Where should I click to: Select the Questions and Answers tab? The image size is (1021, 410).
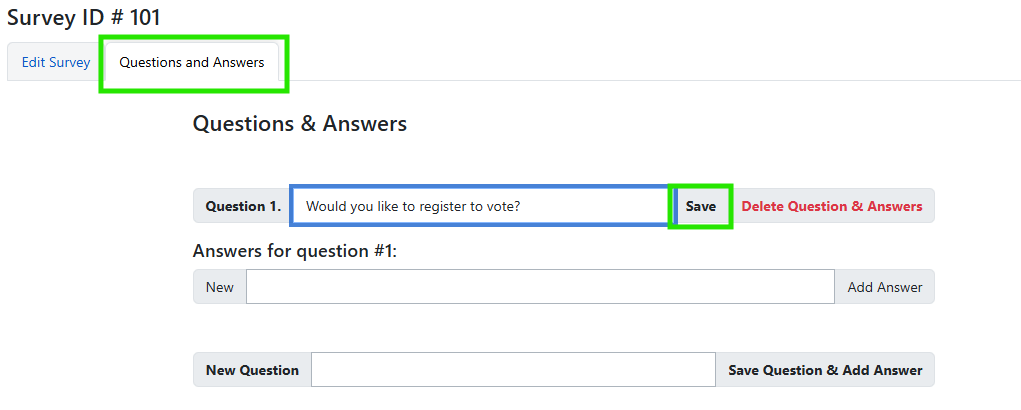point(192,62)
